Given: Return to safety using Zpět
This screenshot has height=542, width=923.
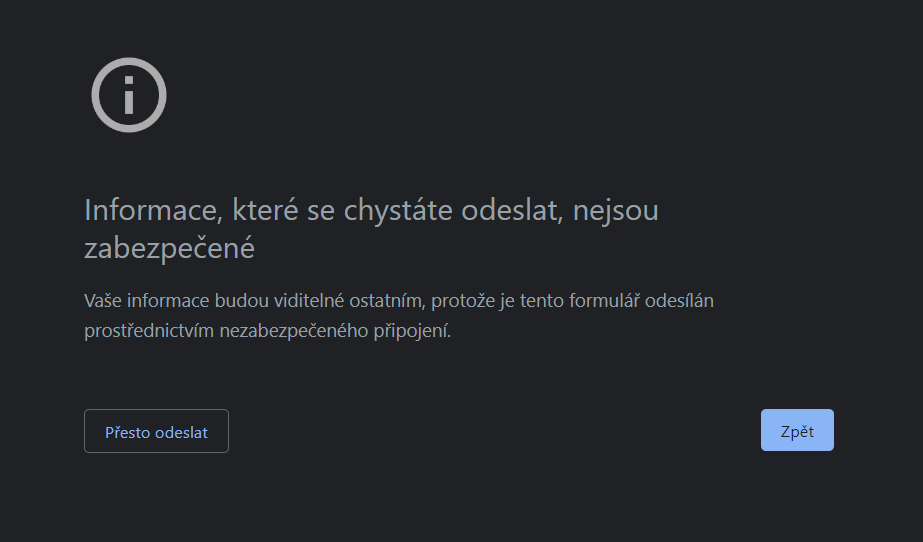Looking at the screenshot, I should (797, 430).
